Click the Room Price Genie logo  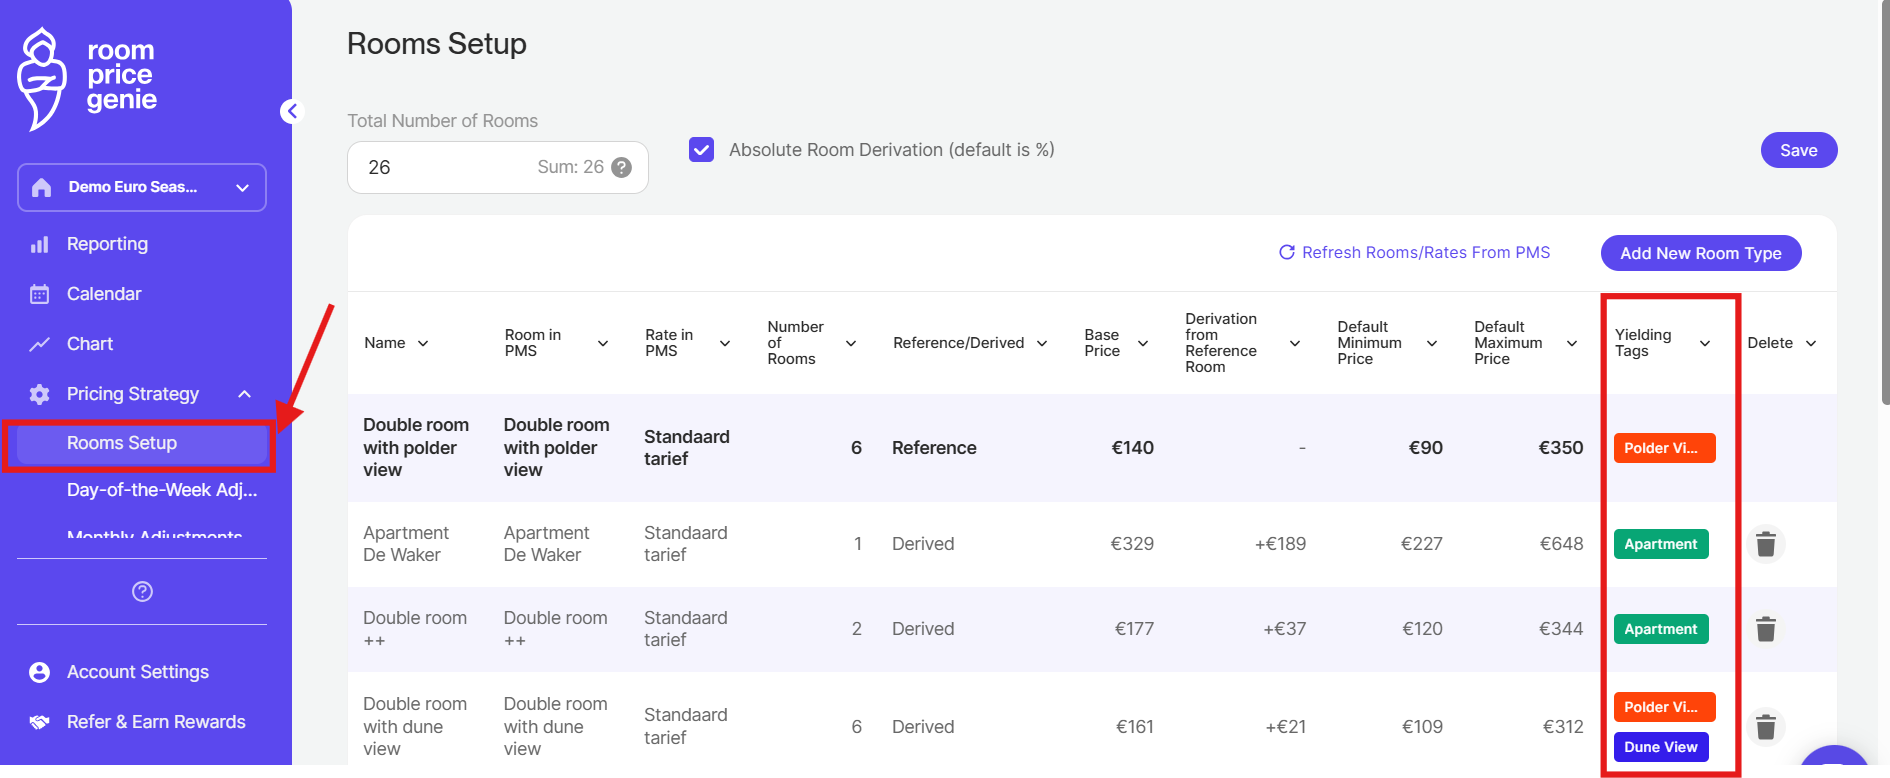click(88, 77)
